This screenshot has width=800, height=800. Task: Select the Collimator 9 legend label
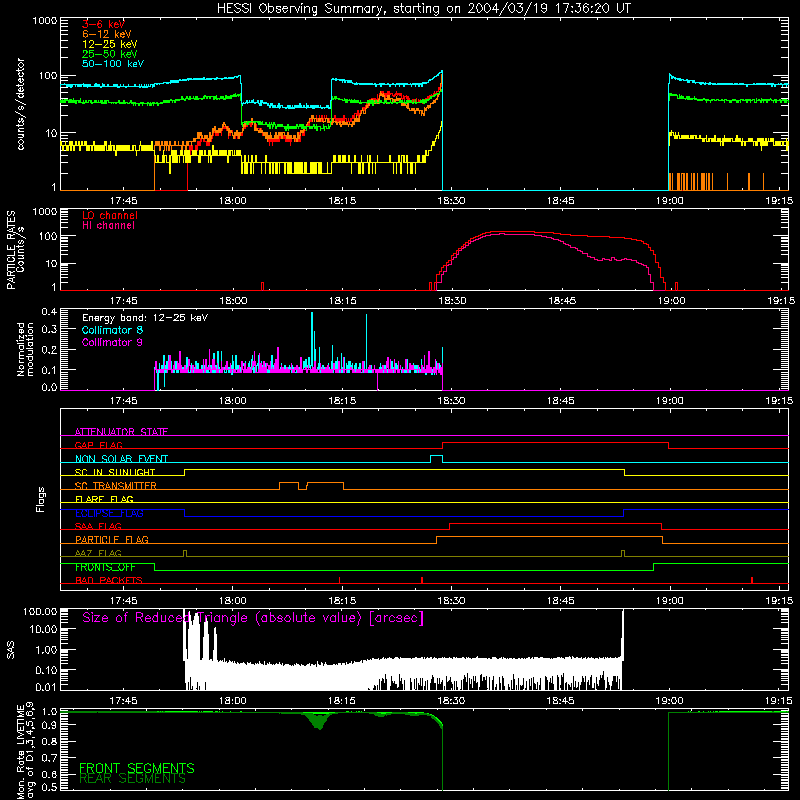click(112, 342)
